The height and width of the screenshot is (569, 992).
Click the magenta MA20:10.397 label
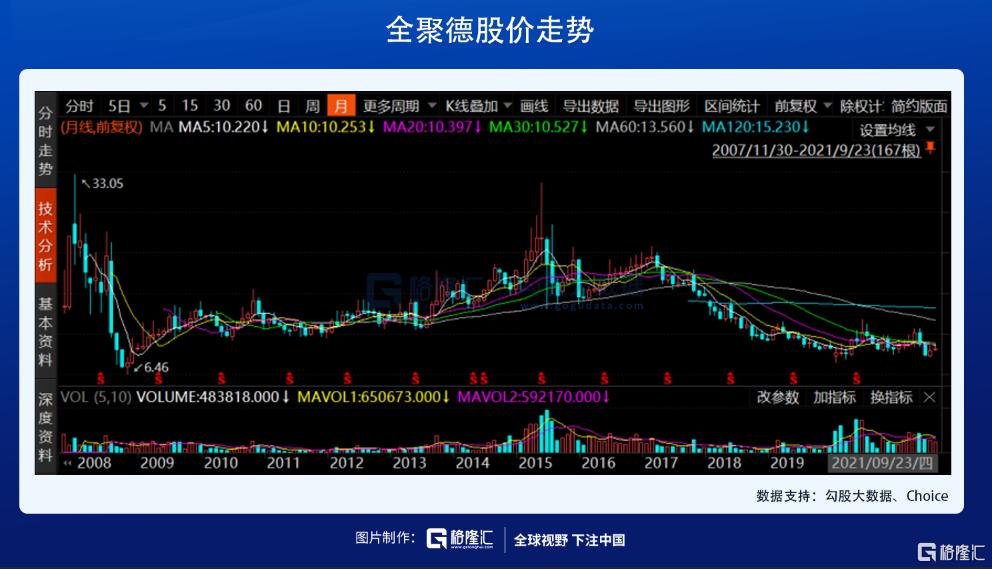coord(432,127)
